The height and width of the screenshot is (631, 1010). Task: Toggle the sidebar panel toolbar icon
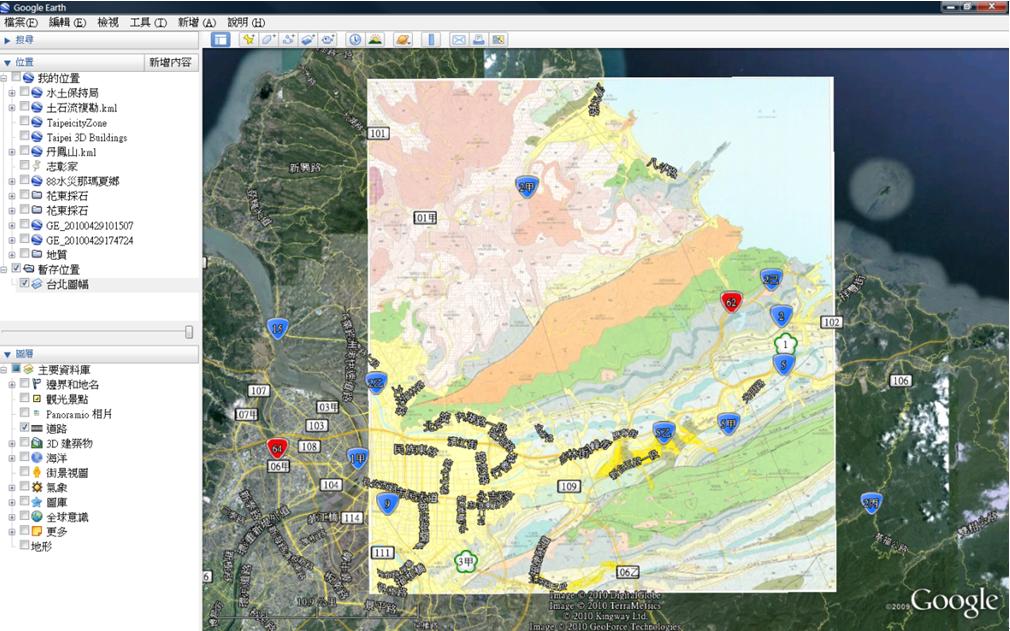tap(220, 39)
